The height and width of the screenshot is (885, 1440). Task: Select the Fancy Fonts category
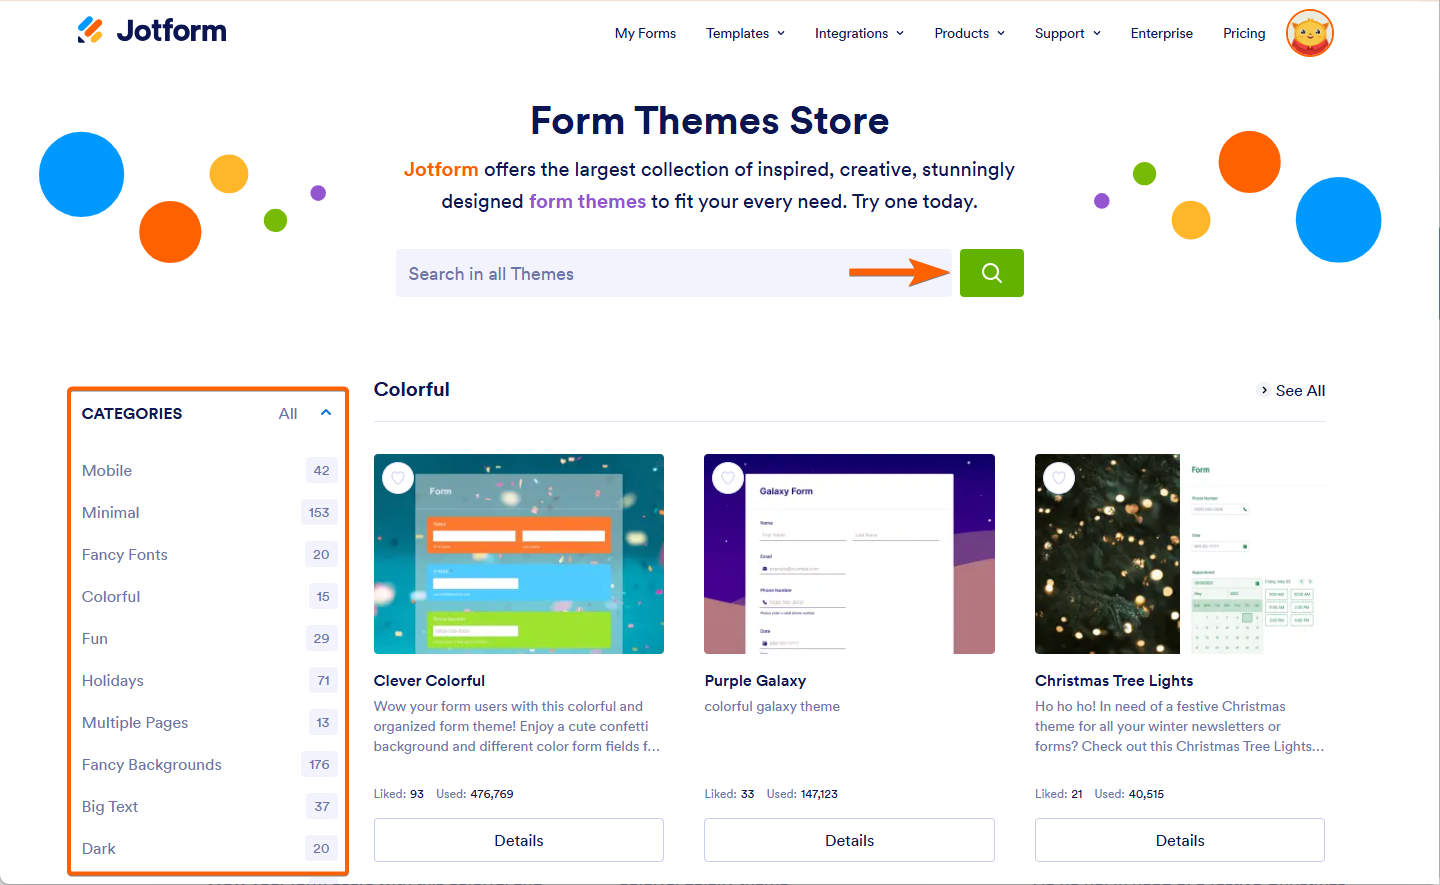pos(125,555)
